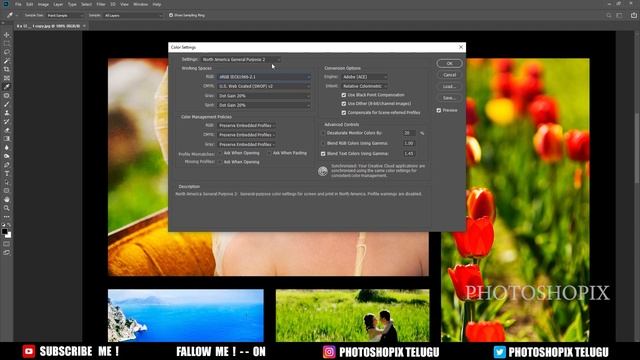Open the Window menu
The image size is (640, 360).
click(140, 4)
